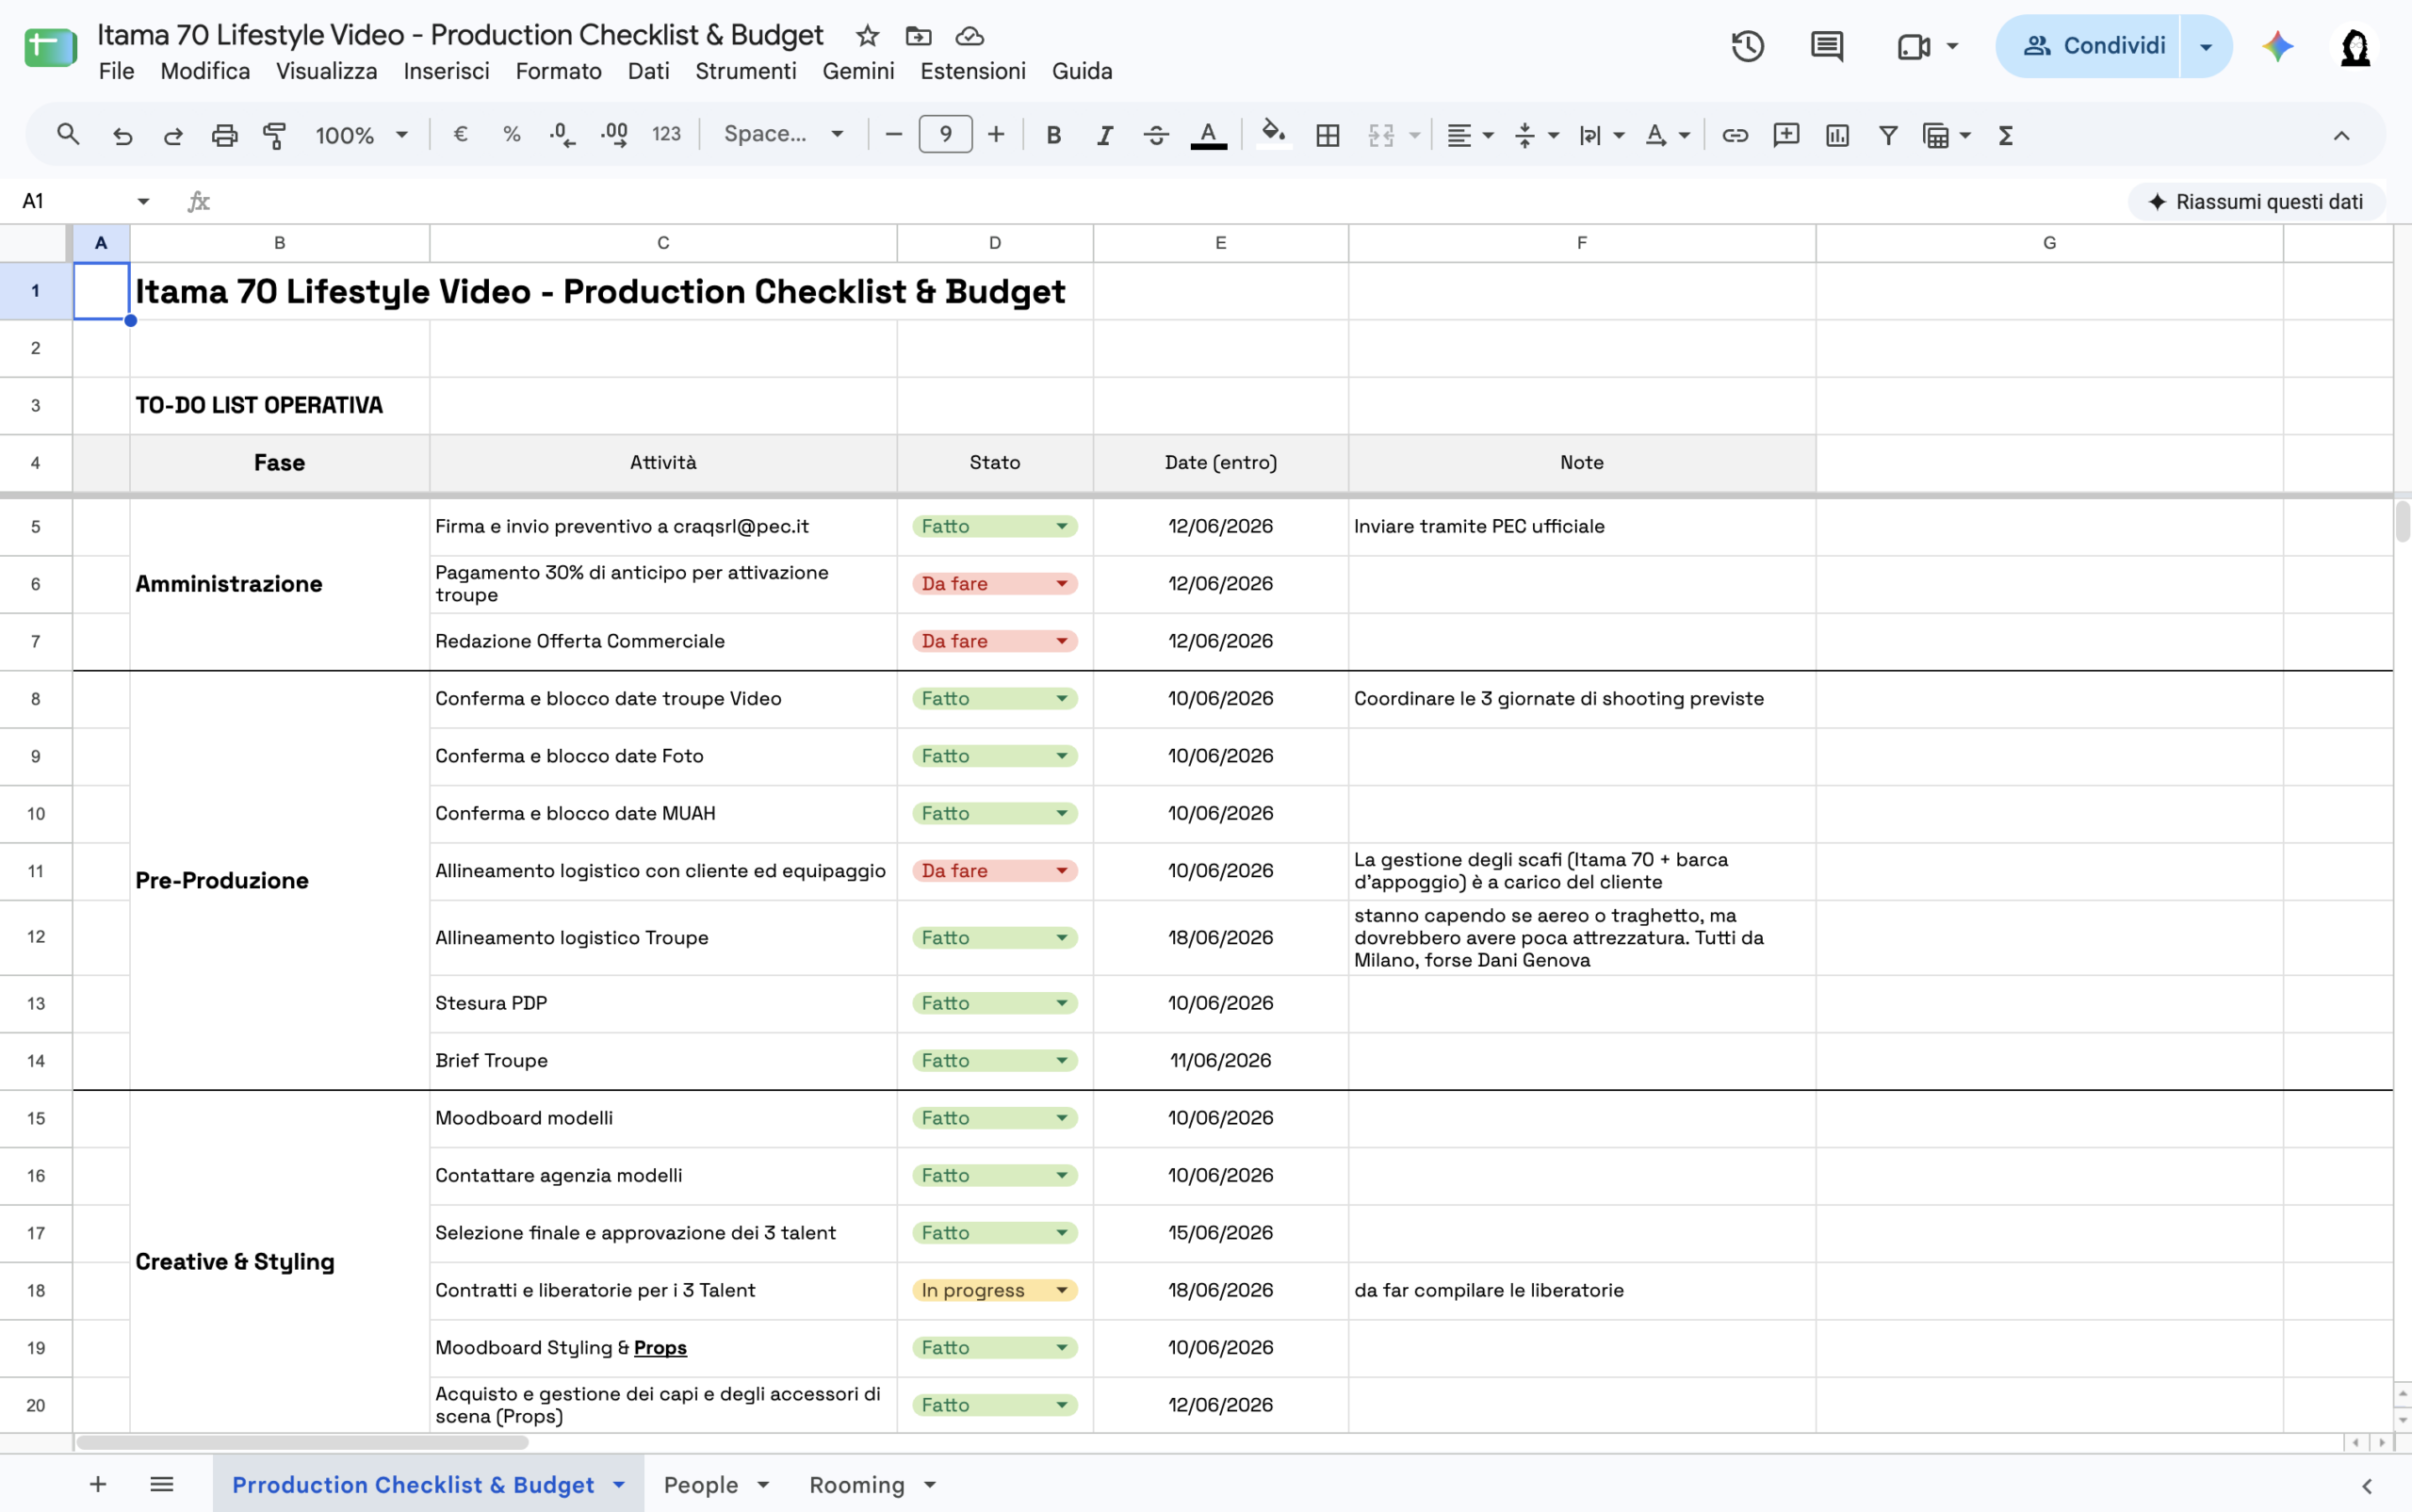This screenshot has height=1512, width=2412.
Task: Decrease font size with minus button
Action: pos(894,134)
